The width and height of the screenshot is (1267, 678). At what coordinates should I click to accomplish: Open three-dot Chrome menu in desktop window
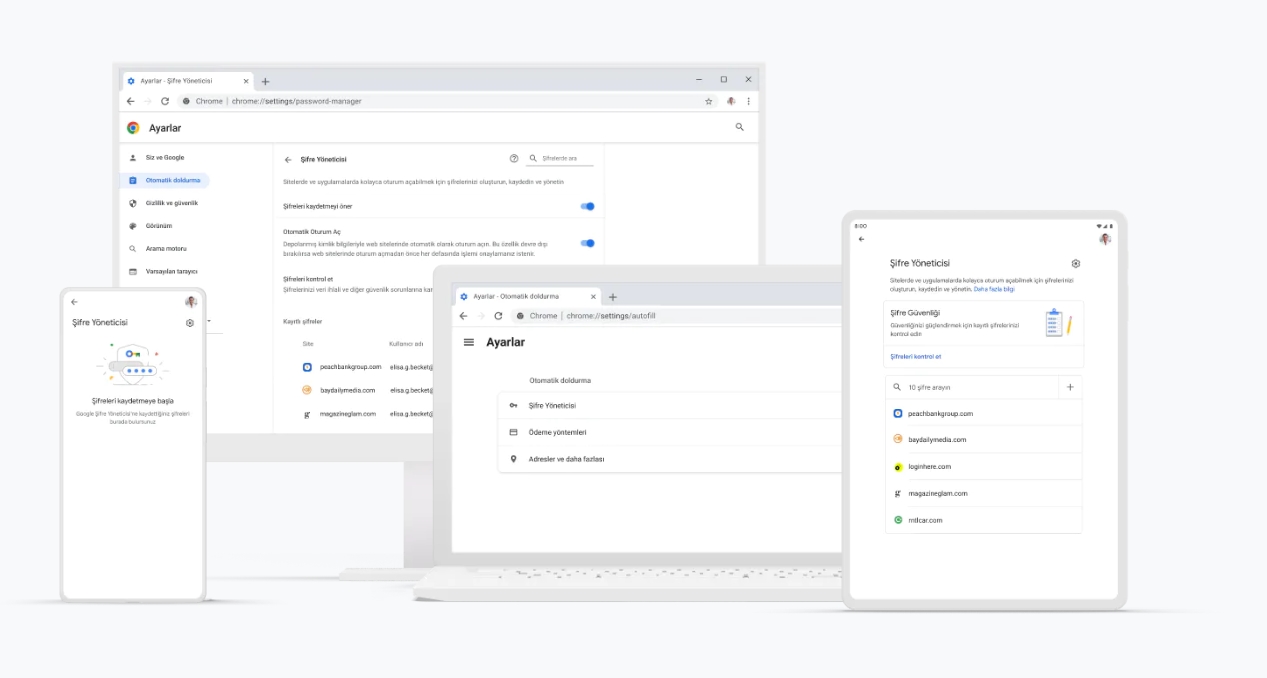click(748, 101)
